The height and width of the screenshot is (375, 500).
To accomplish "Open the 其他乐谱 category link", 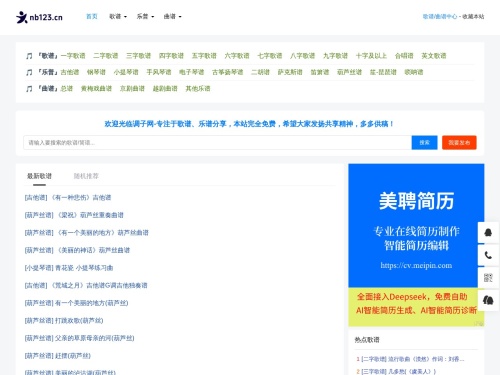I will 198,88.
